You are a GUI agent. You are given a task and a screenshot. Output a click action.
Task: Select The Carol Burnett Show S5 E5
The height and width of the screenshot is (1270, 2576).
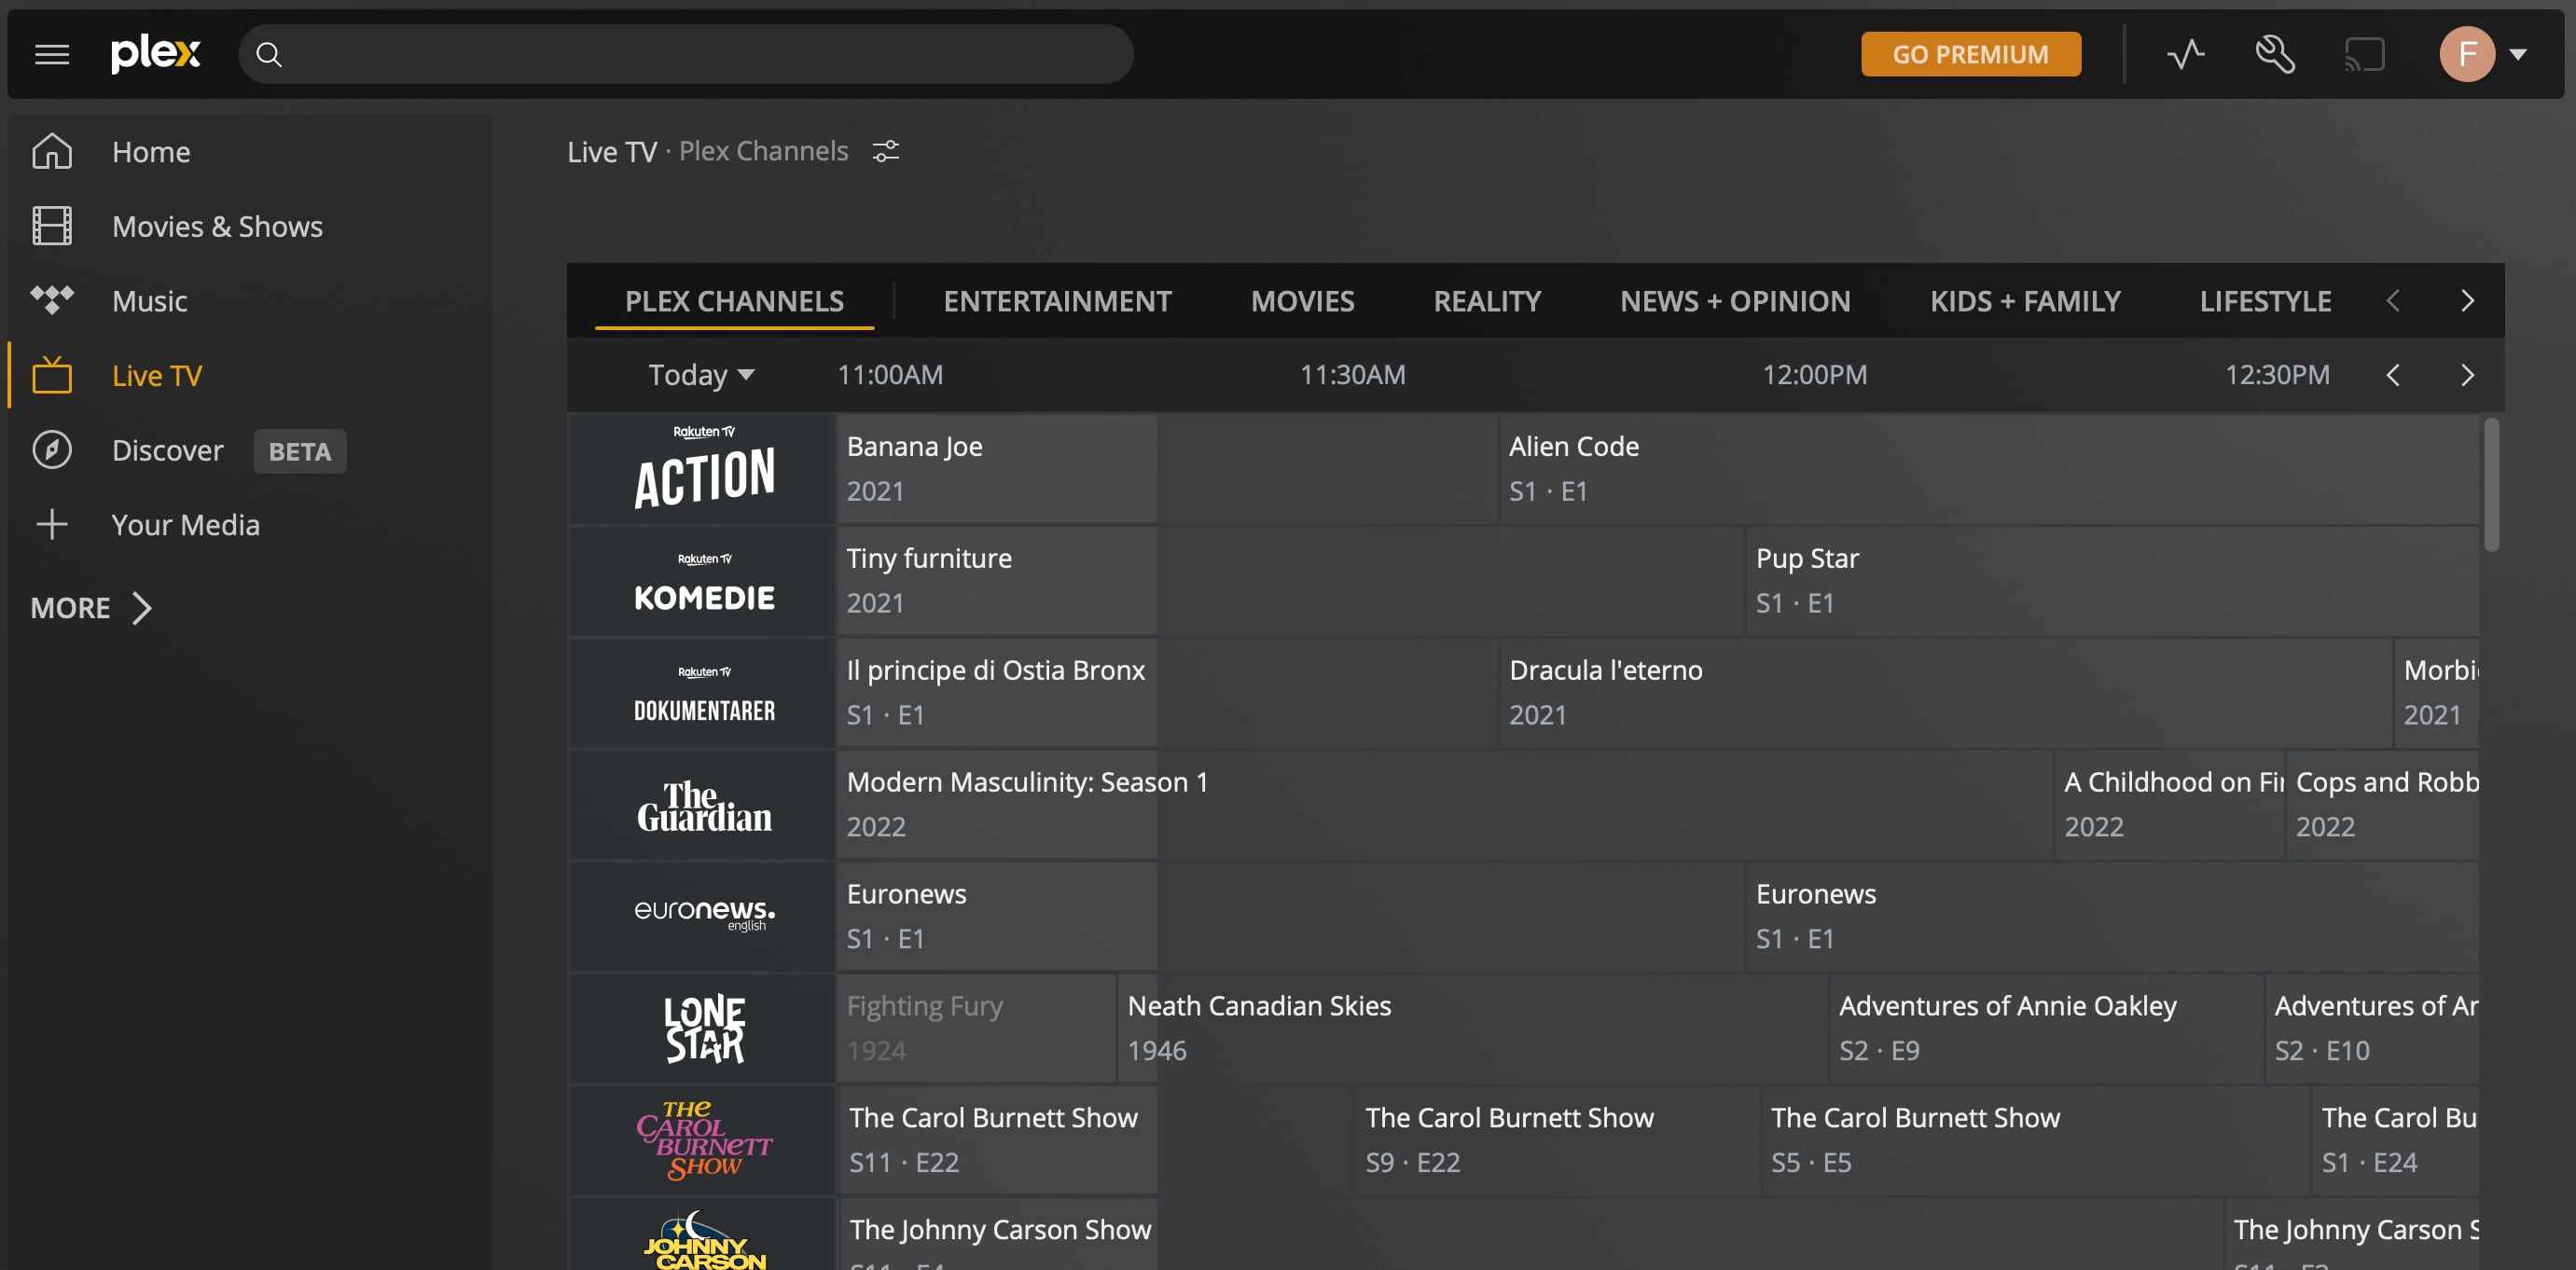(x=2035, y=1141)
